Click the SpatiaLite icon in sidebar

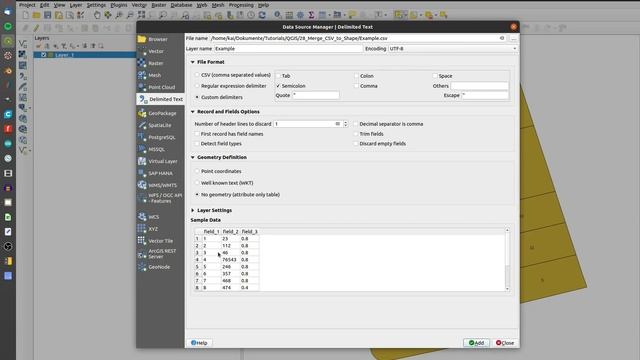tap(142, 125)
